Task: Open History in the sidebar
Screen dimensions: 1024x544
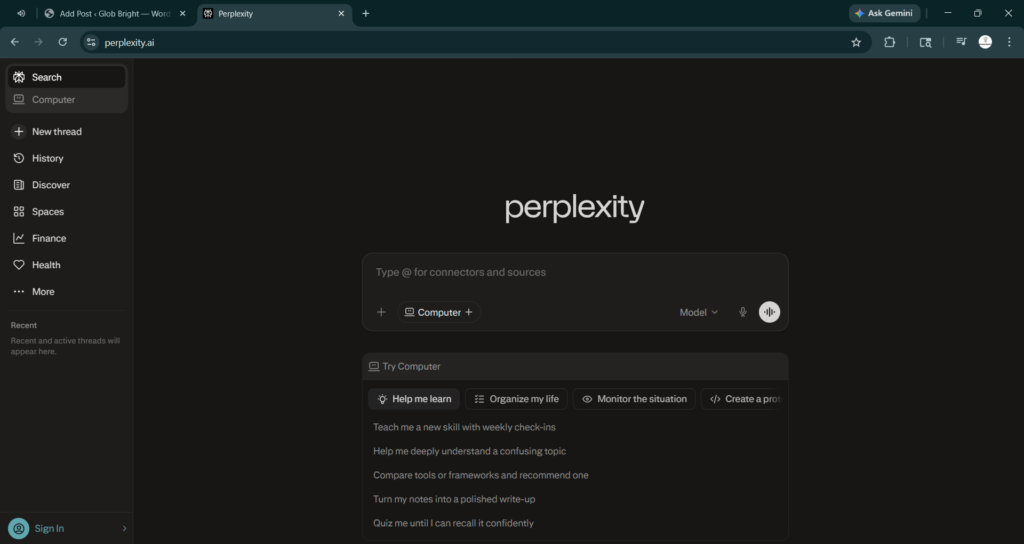Action: click(47, 158)
